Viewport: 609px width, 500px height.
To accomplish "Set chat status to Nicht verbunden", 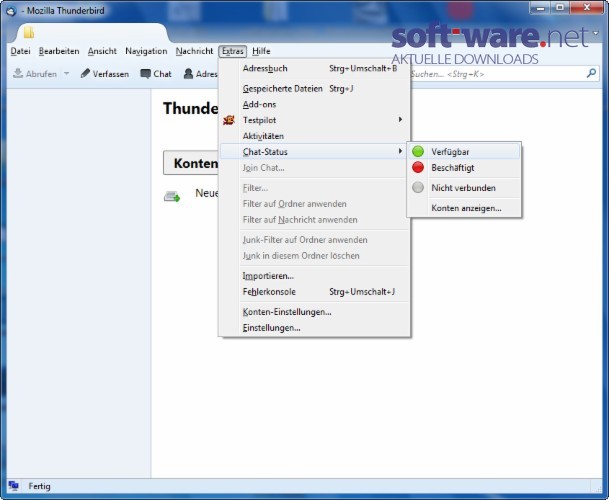I will pyautogui.click(x=464, y=188).
